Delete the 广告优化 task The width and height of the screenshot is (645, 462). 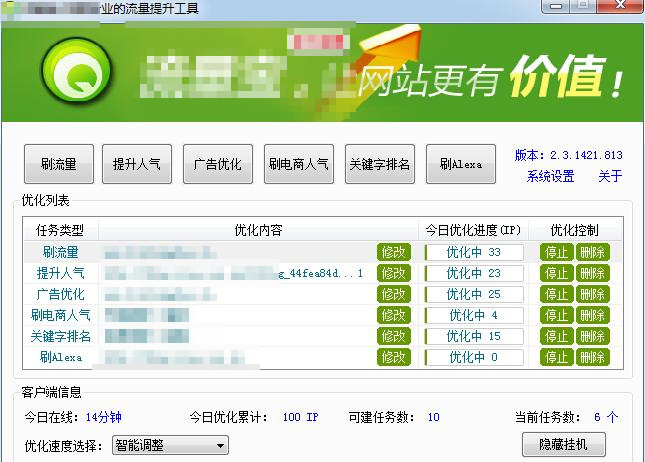point(592,294)
